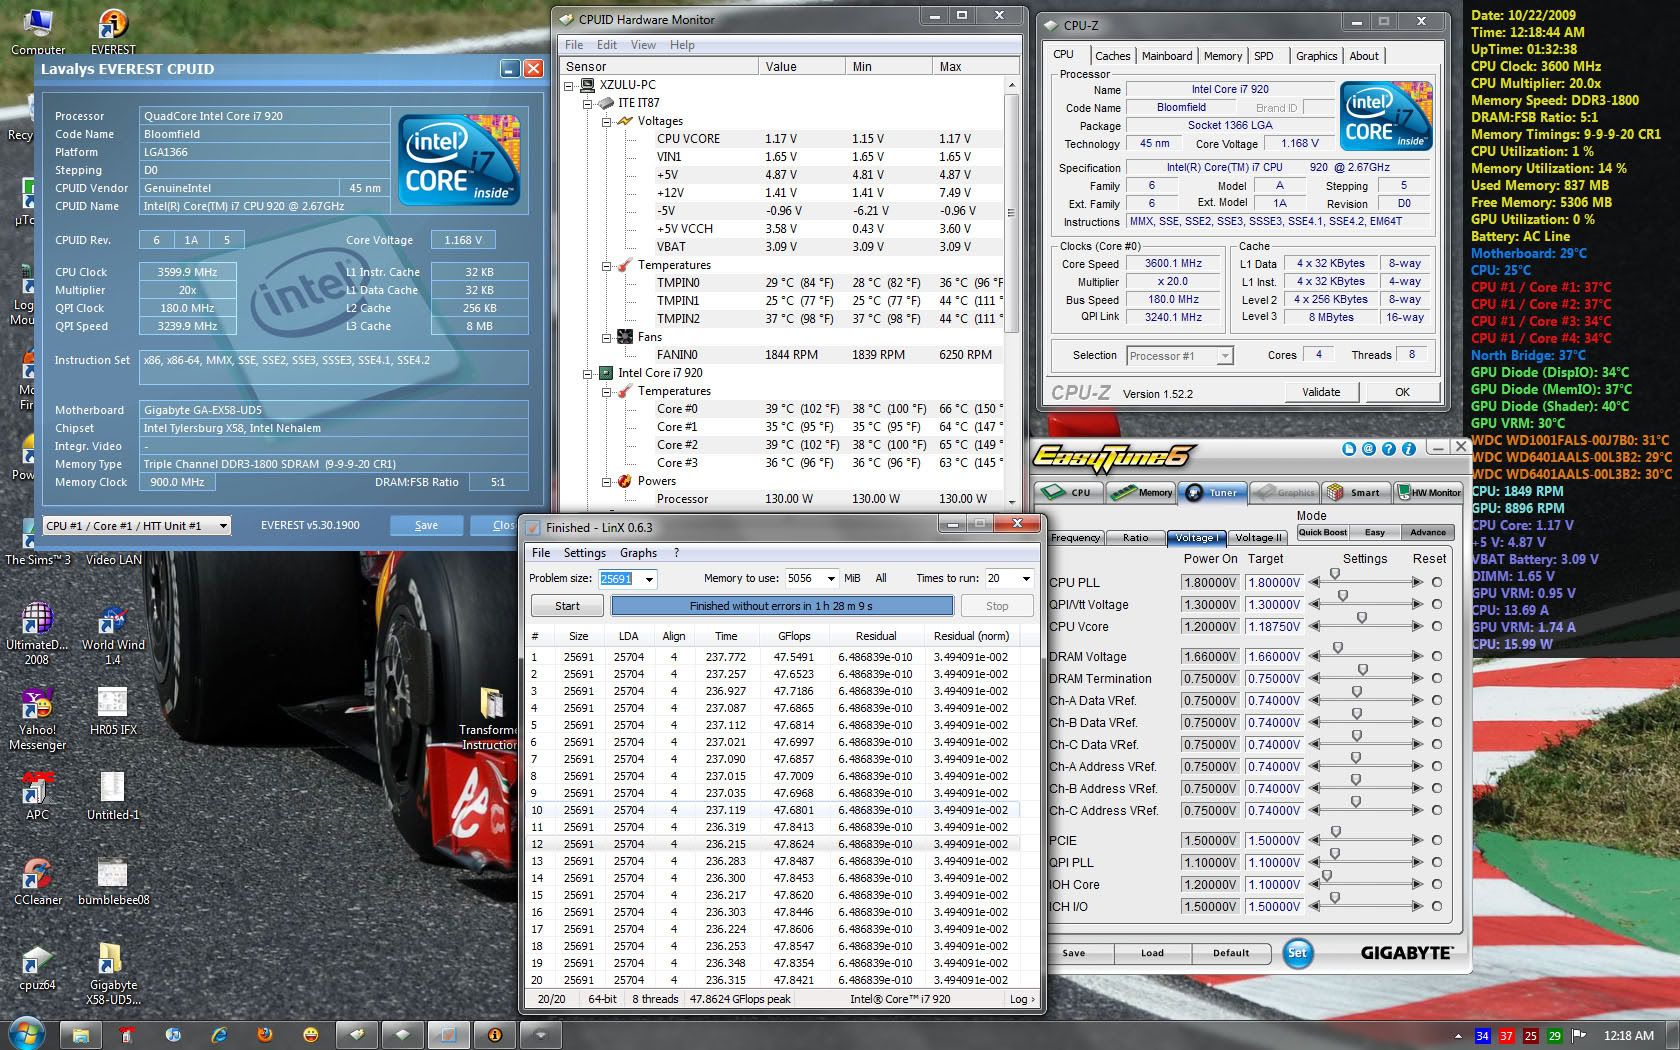Image resolution: width=1680 pixels, height=1050 pixels.
Task: Switch to CPU-Z Mainboard tab
Action: tap(1167, 56)
